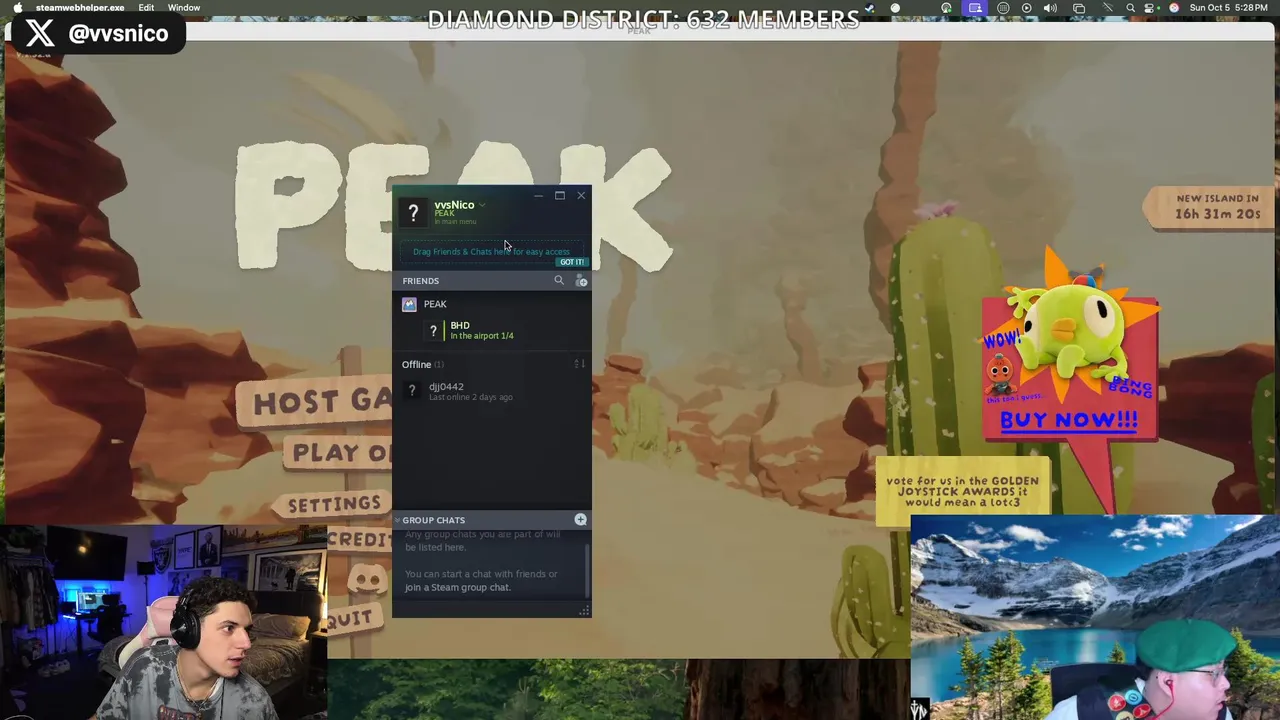Click the Apple logo menu

pos(17,8)
